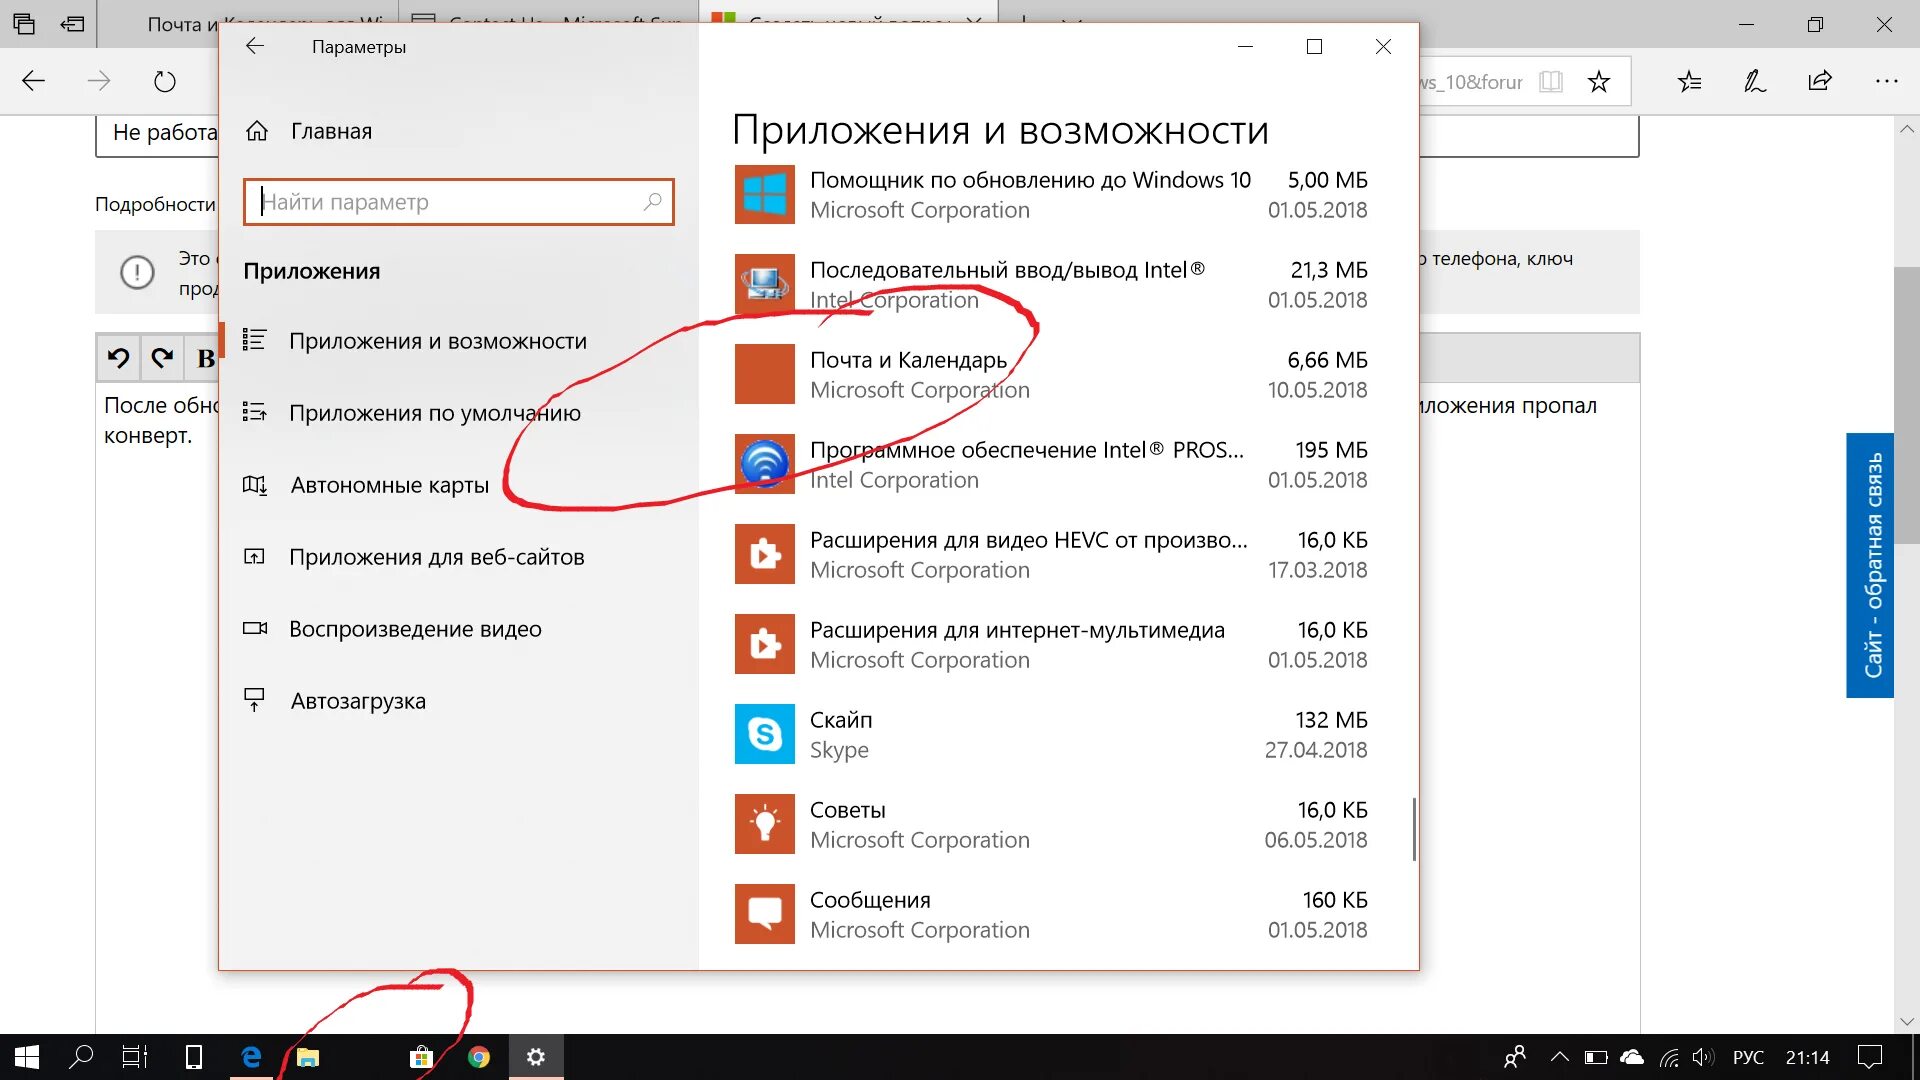Click Edge page scrollbar down arrow
The height and width of the screenshot is (1080, 1920).
(1907, 1021)
